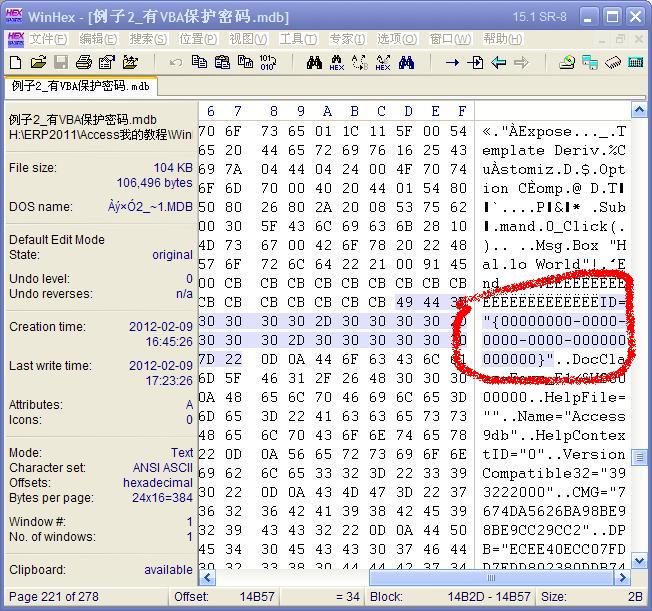
Task: Click the 101/010 modify data icon
Action: (x=268, y=63)
